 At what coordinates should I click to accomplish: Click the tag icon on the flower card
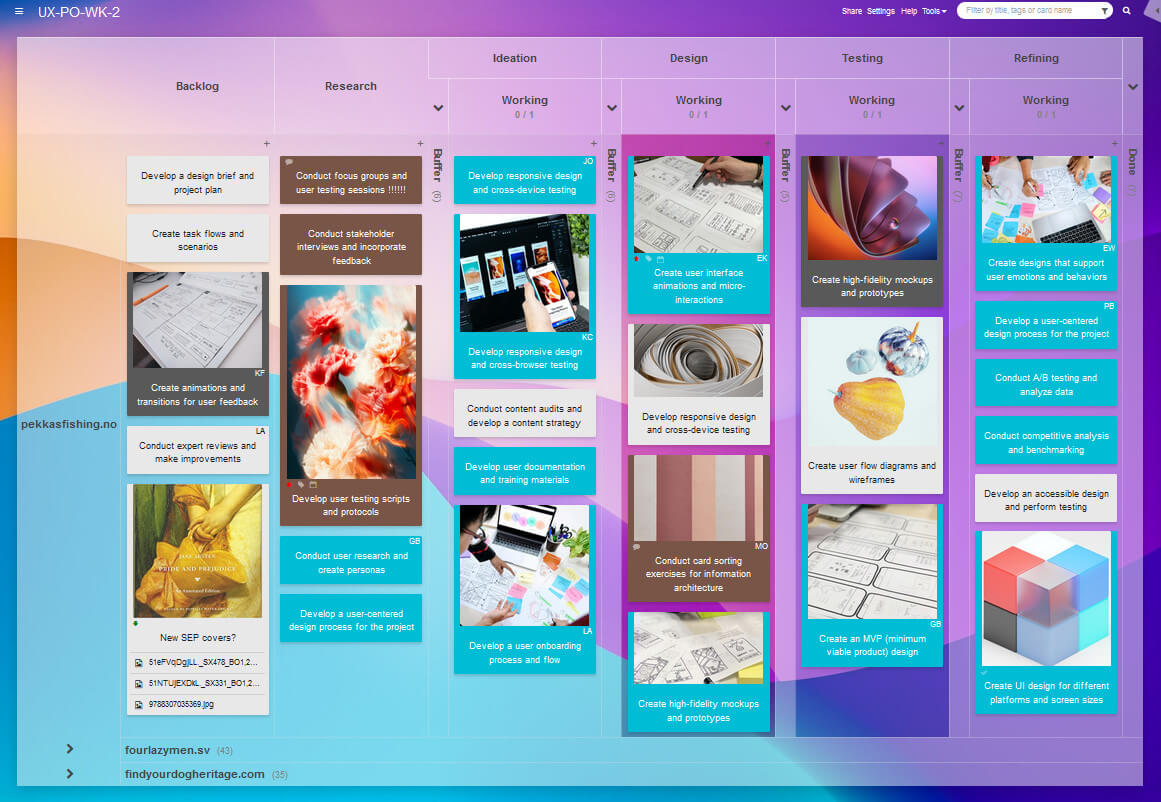click(300, 483)
